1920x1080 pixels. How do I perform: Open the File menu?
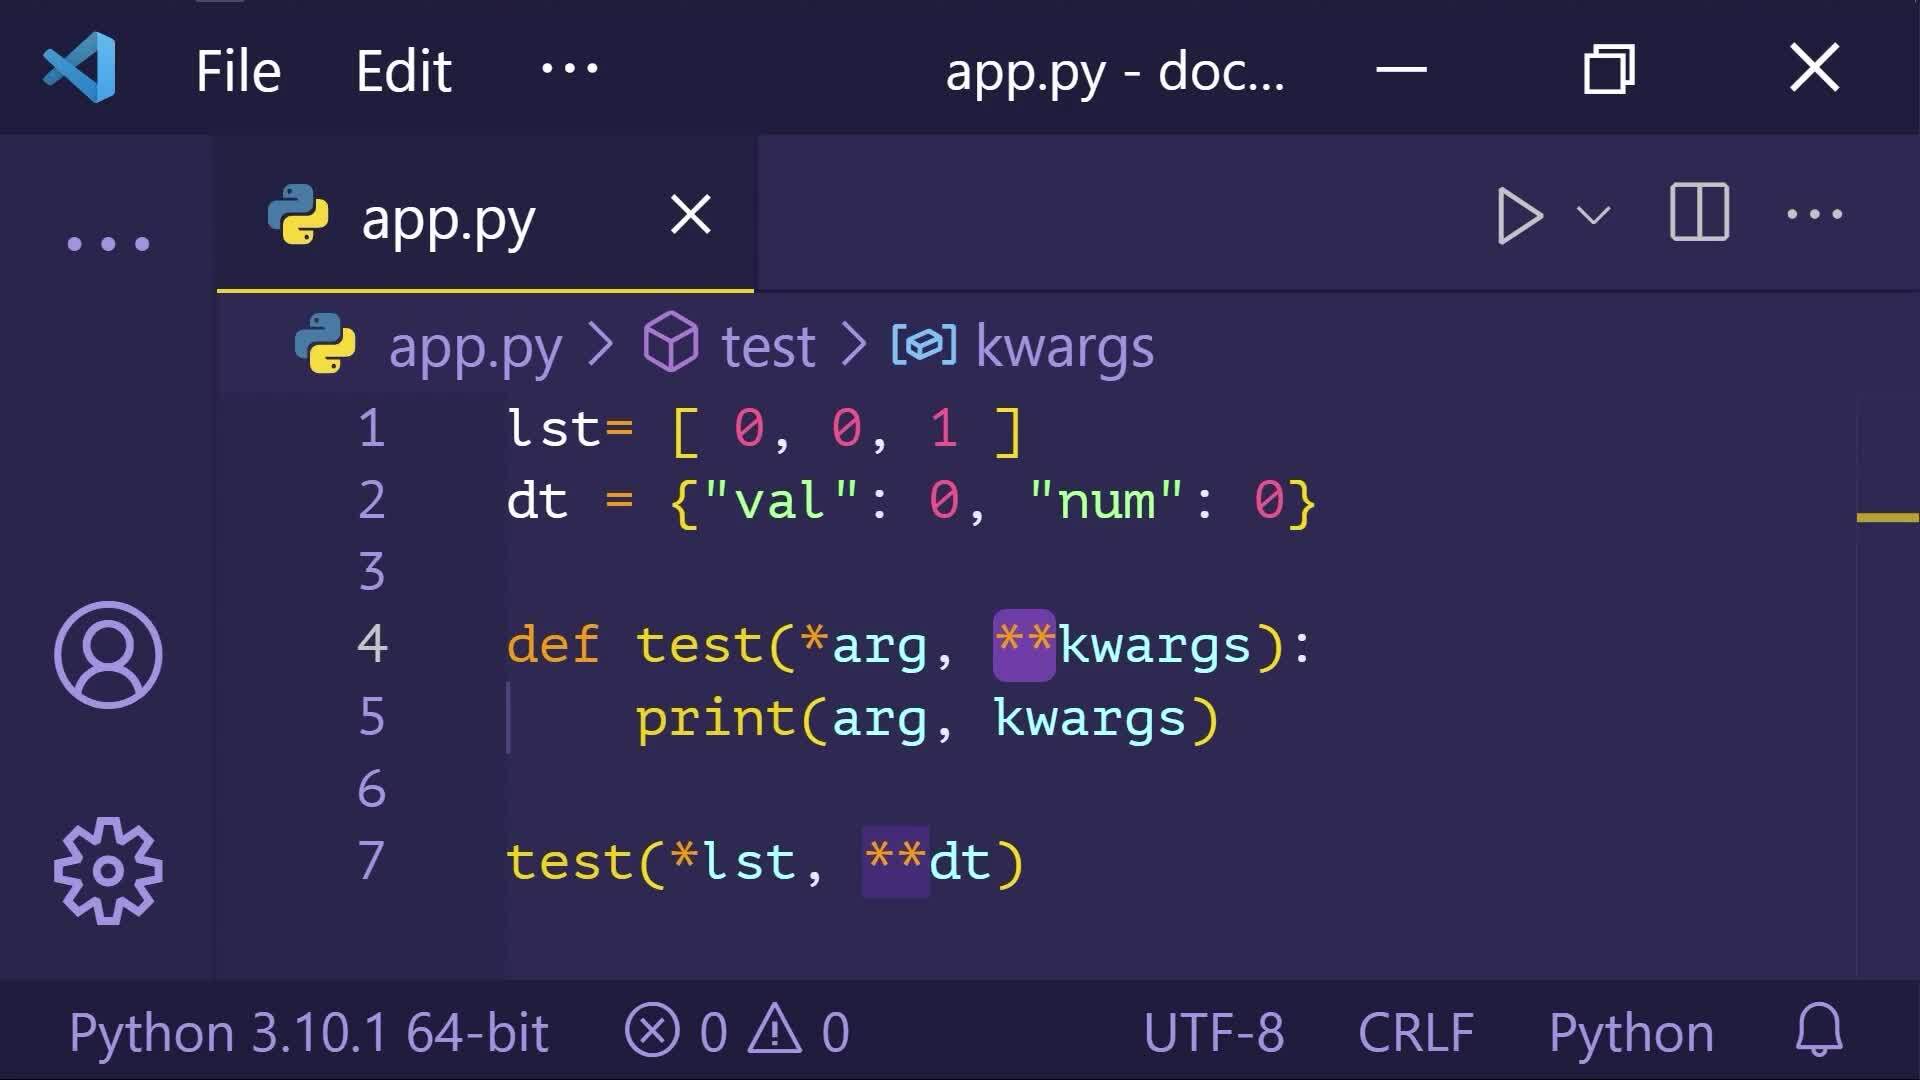click(x=238, y=71)
